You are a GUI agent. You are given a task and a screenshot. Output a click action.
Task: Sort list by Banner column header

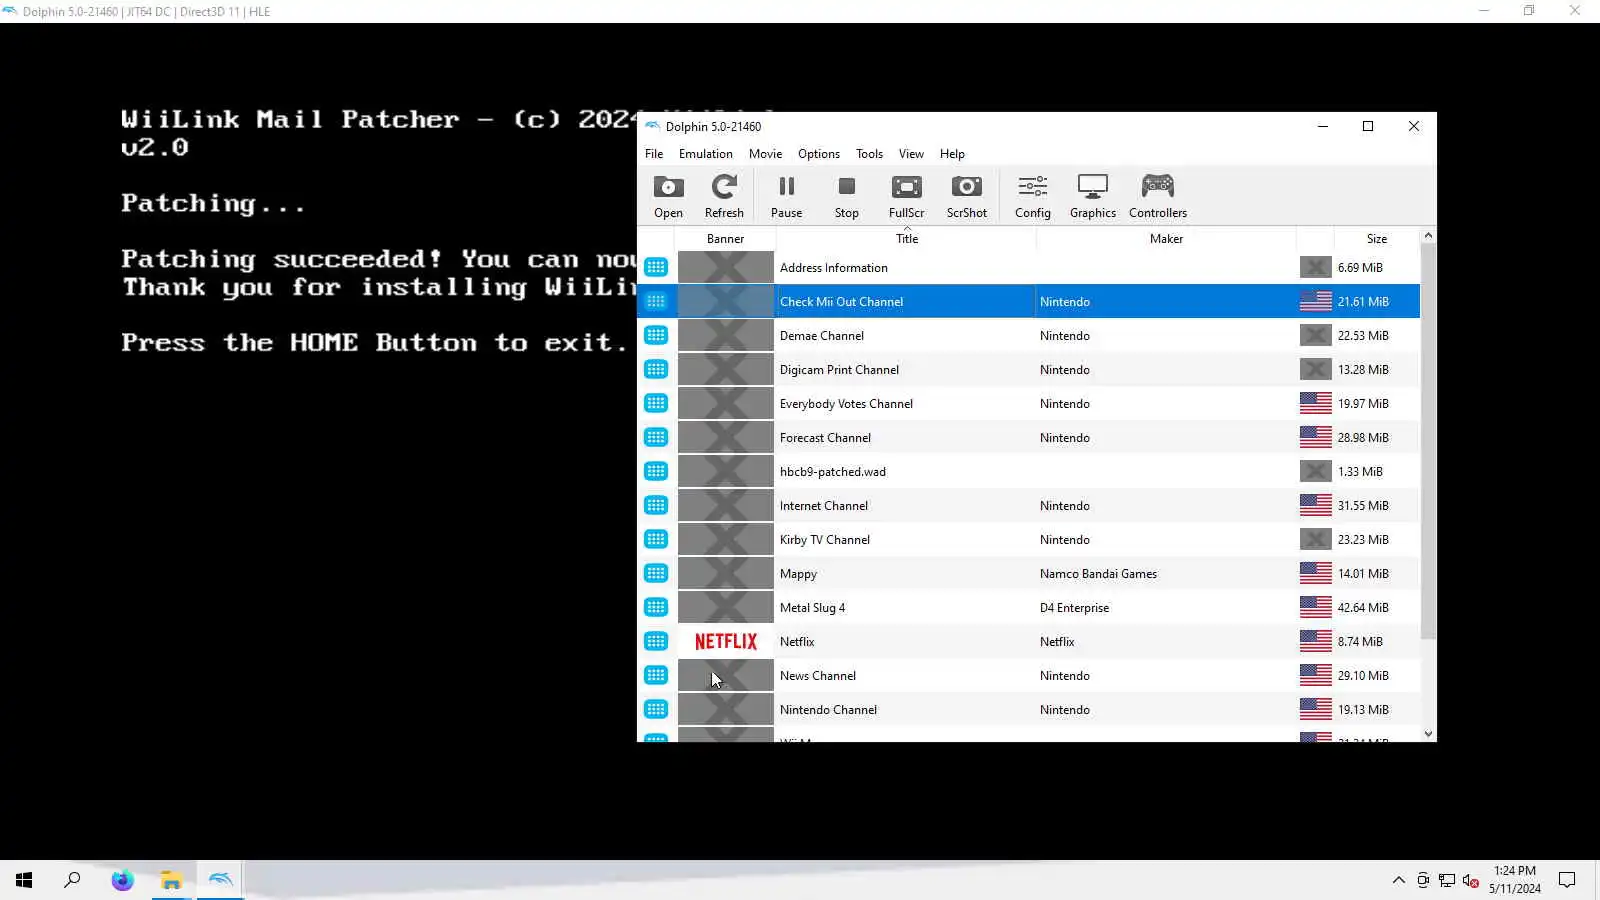click(725, 239)
